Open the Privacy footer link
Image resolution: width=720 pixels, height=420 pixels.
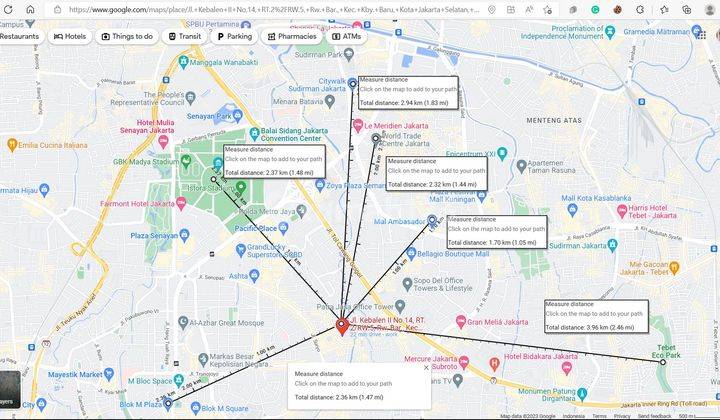pyautogui.click(x=622, y=416)
